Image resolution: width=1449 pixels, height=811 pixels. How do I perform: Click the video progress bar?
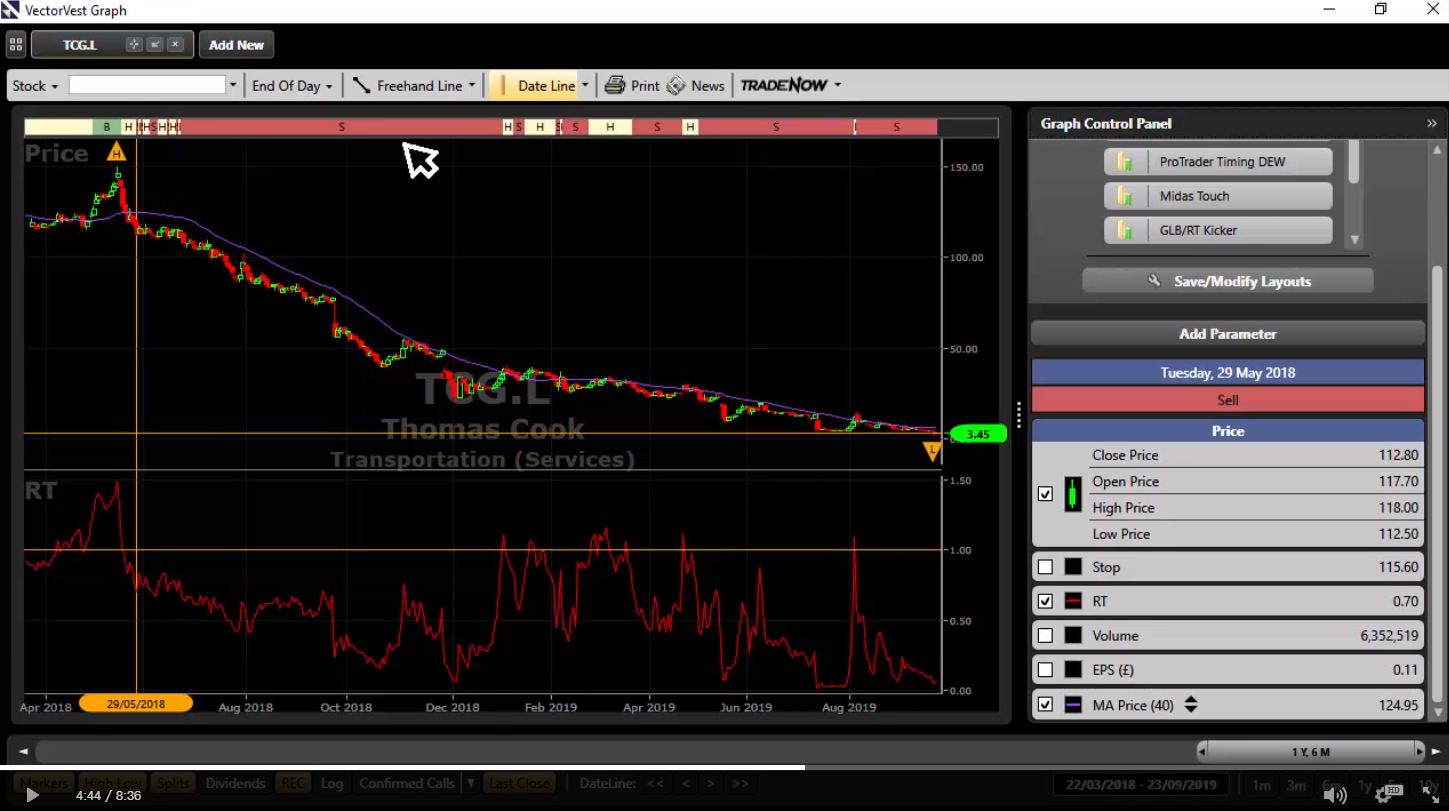tap(724, 768)
